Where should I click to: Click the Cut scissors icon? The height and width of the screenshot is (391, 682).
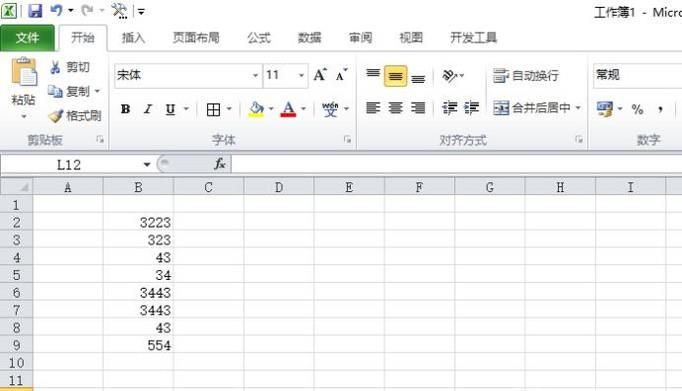coord(55,67)
